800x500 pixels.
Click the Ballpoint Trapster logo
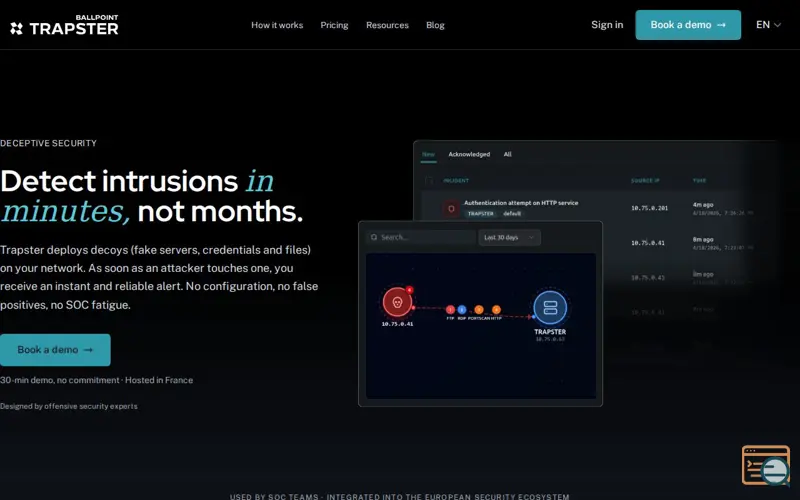[64, 25]
